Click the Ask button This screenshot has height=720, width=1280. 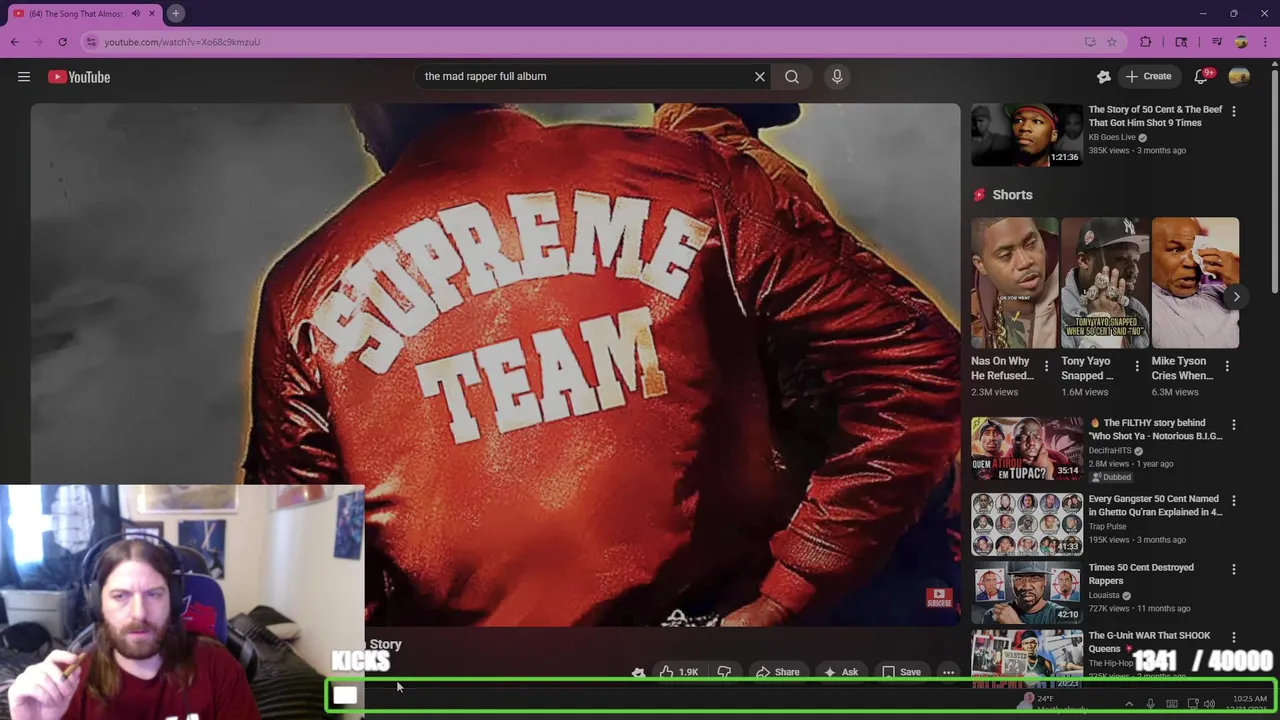(841, 672)
